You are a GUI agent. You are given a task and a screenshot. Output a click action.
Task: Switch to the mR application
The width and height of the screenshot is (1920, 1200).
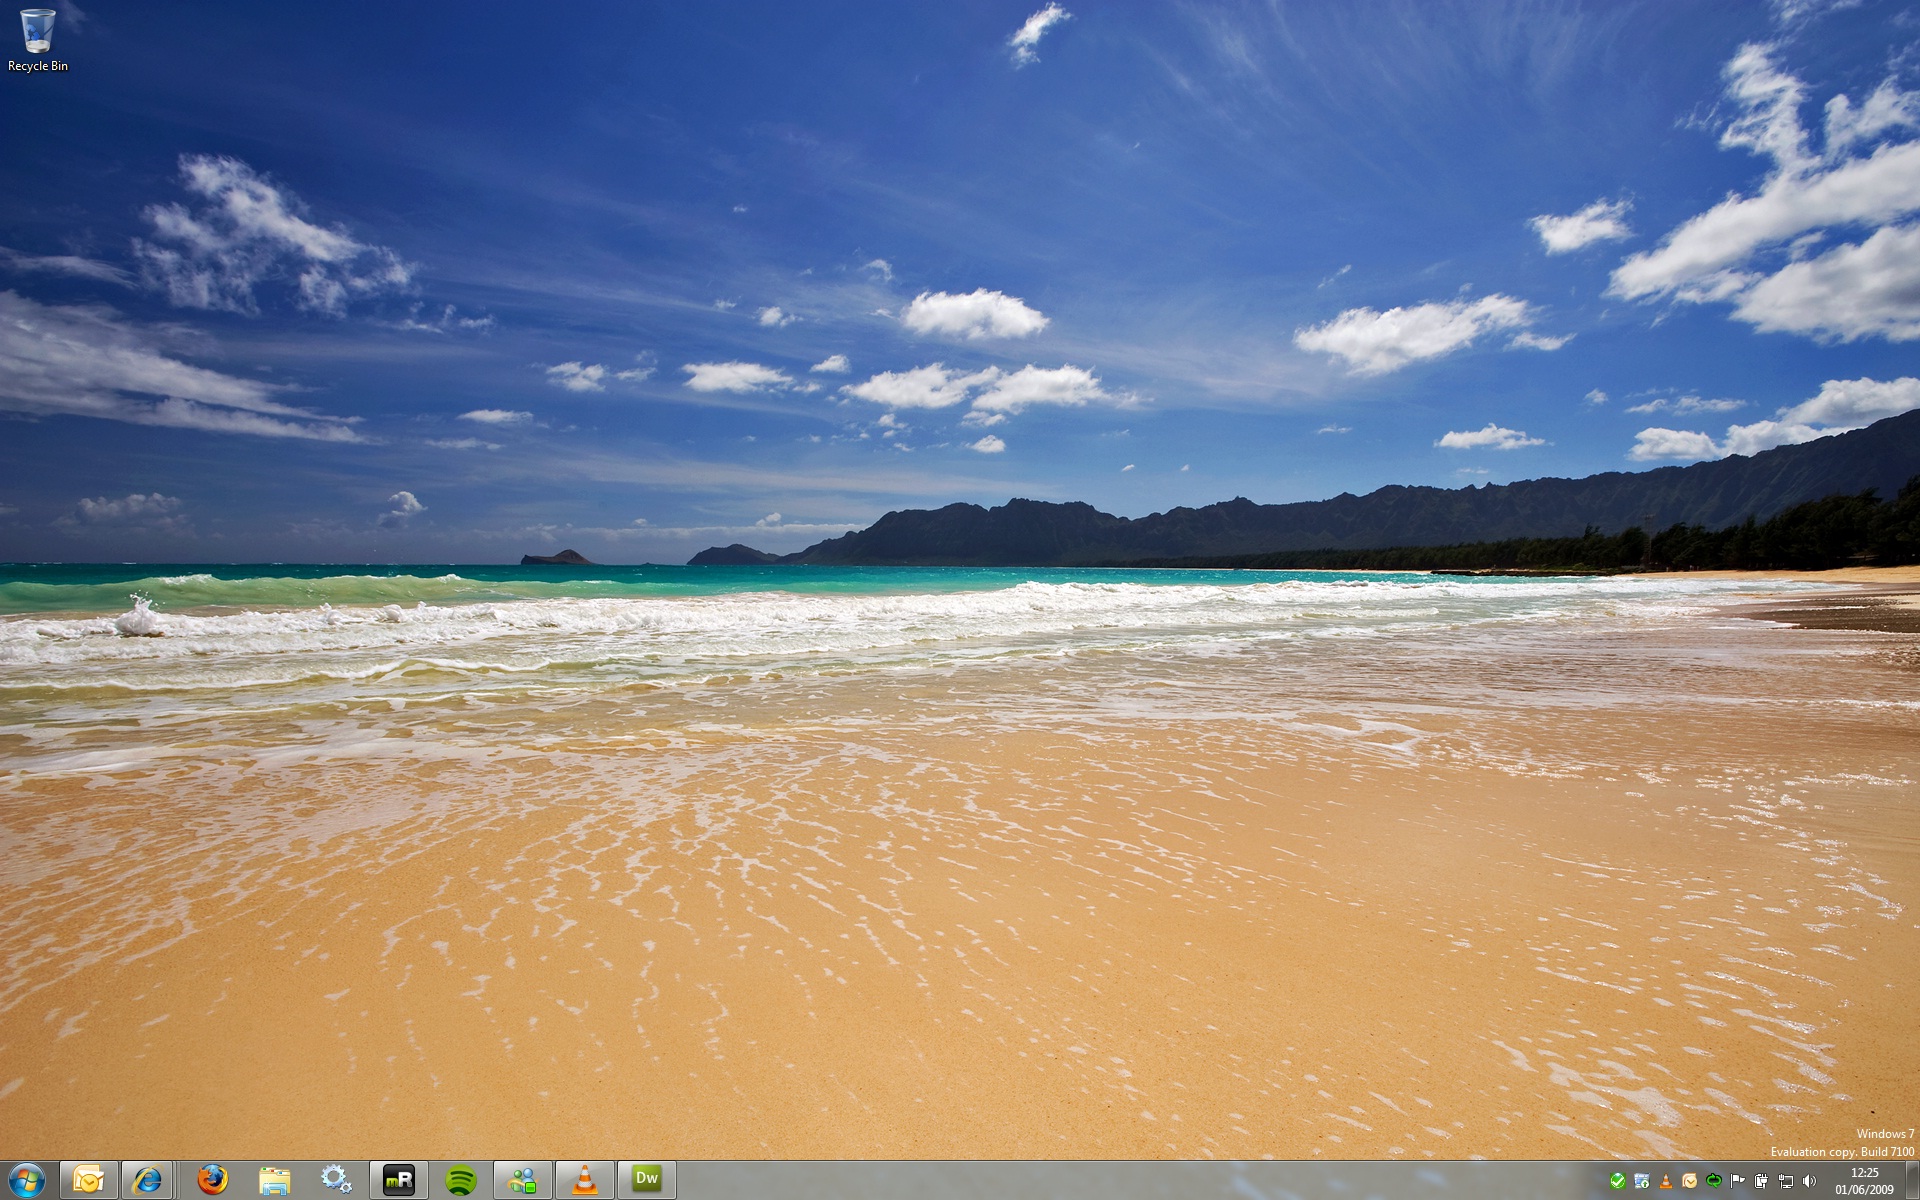(x=398, y=1180)
